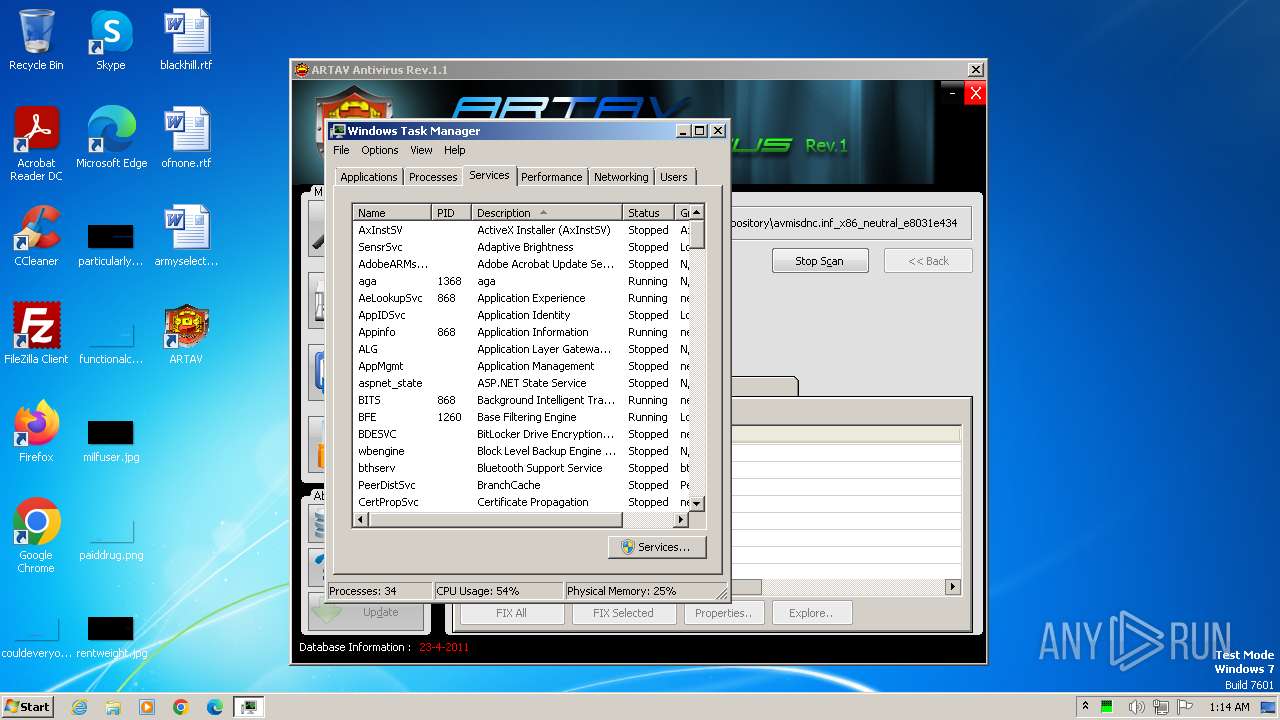Open the Task Manager File menu

pyautogui.click(x=341, y=150)
